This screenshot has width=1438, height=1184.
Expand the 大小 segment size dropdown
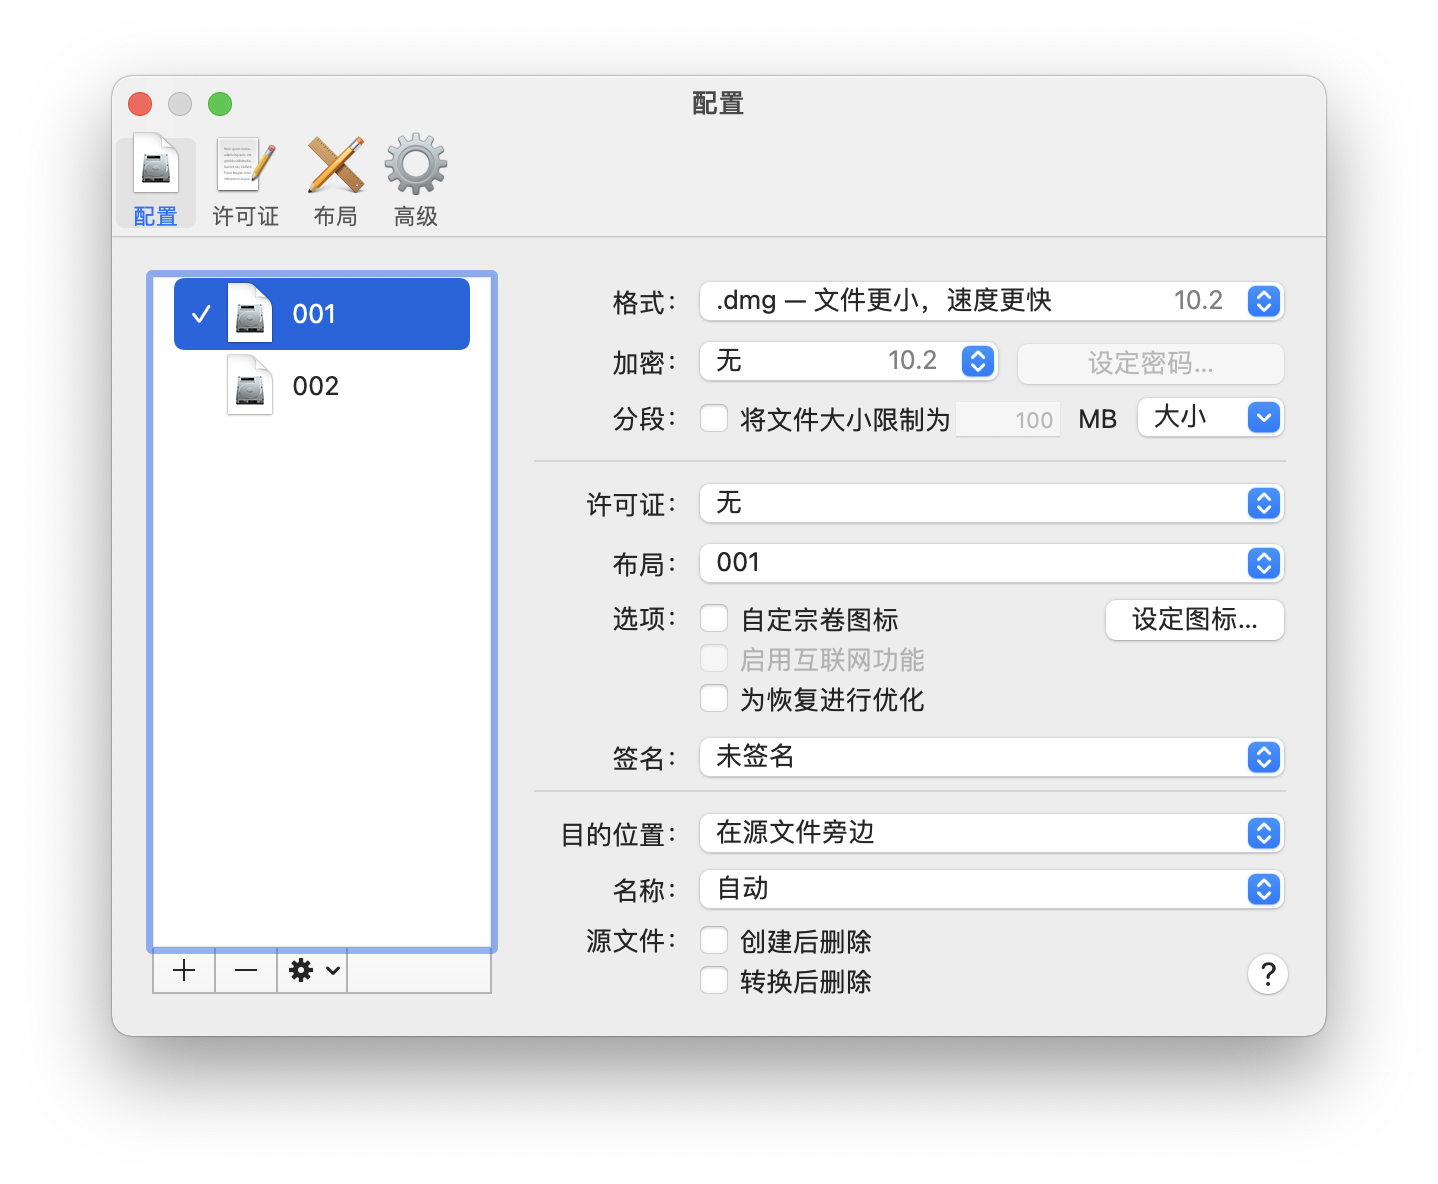point(1210,417)
